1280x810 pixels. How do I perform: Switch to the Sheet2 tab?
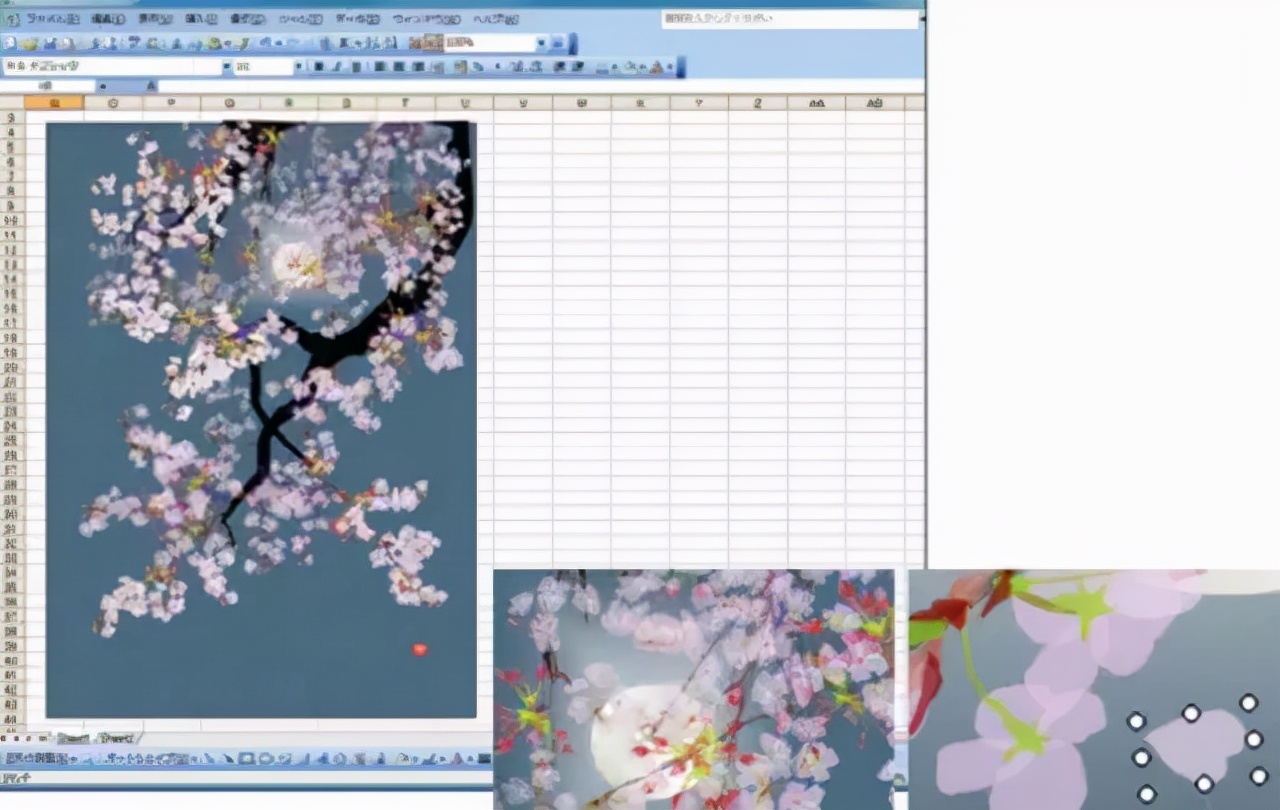pos(116,738)
